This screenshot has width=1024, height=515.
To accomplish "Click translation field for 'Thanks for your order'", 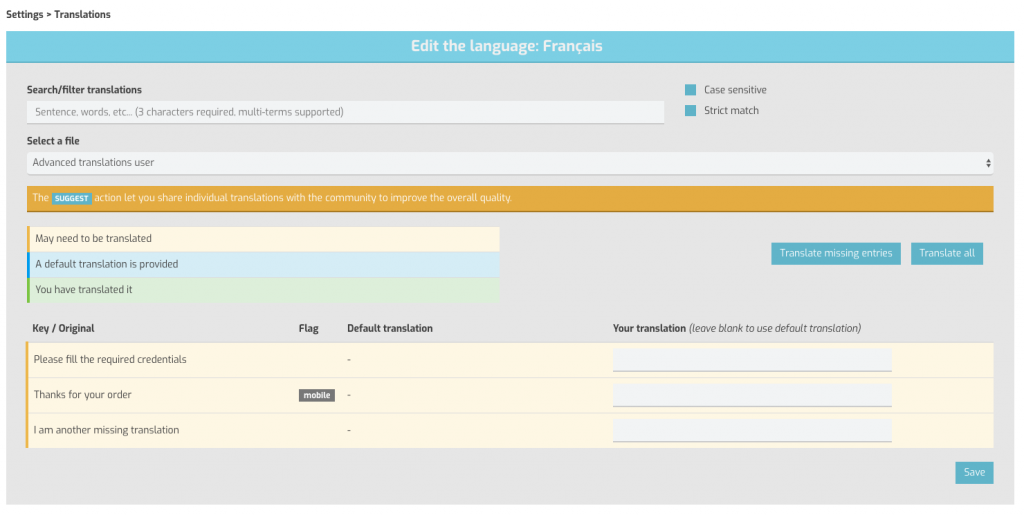I will point(751,395).
